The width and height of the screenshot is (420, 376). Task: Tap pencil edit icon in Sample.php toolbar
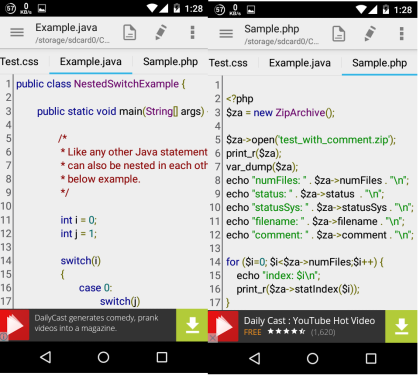point(370,34)
